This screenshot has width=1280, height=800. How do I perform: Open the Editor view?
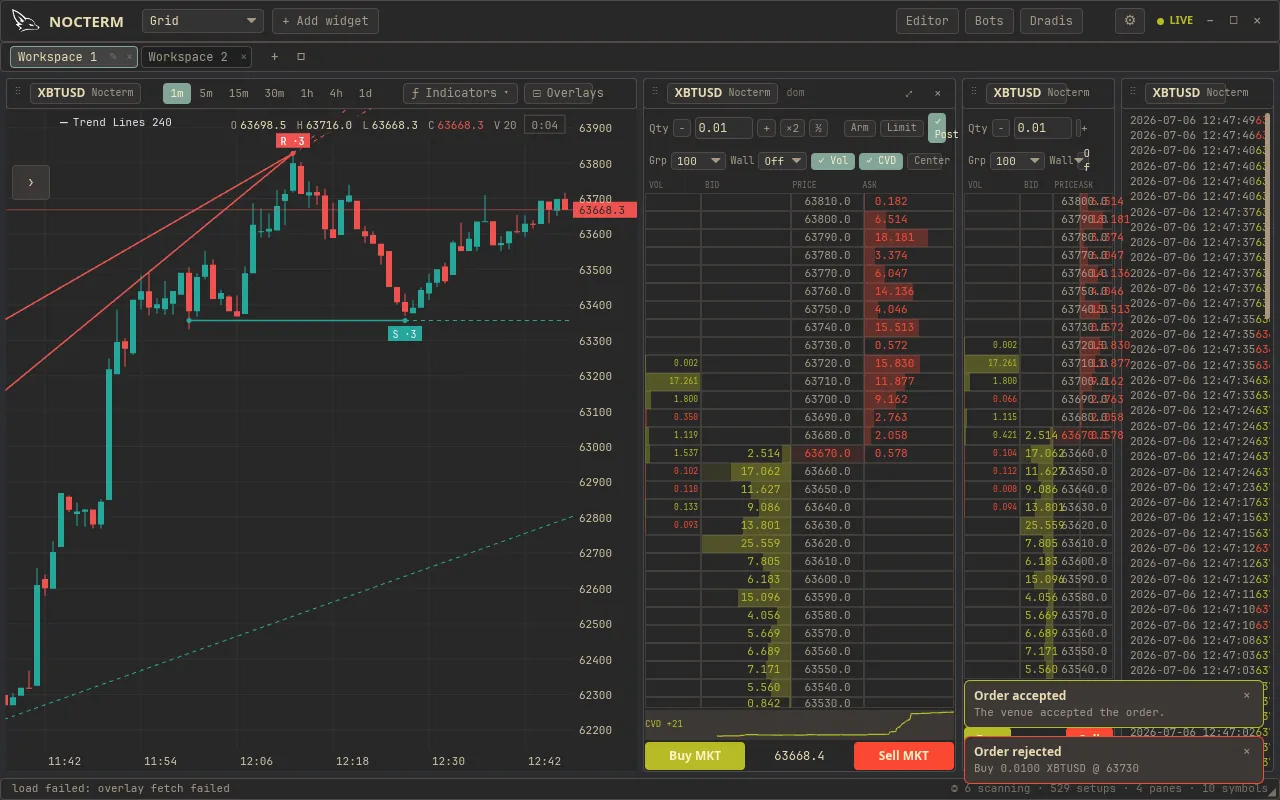pos(927,21)
